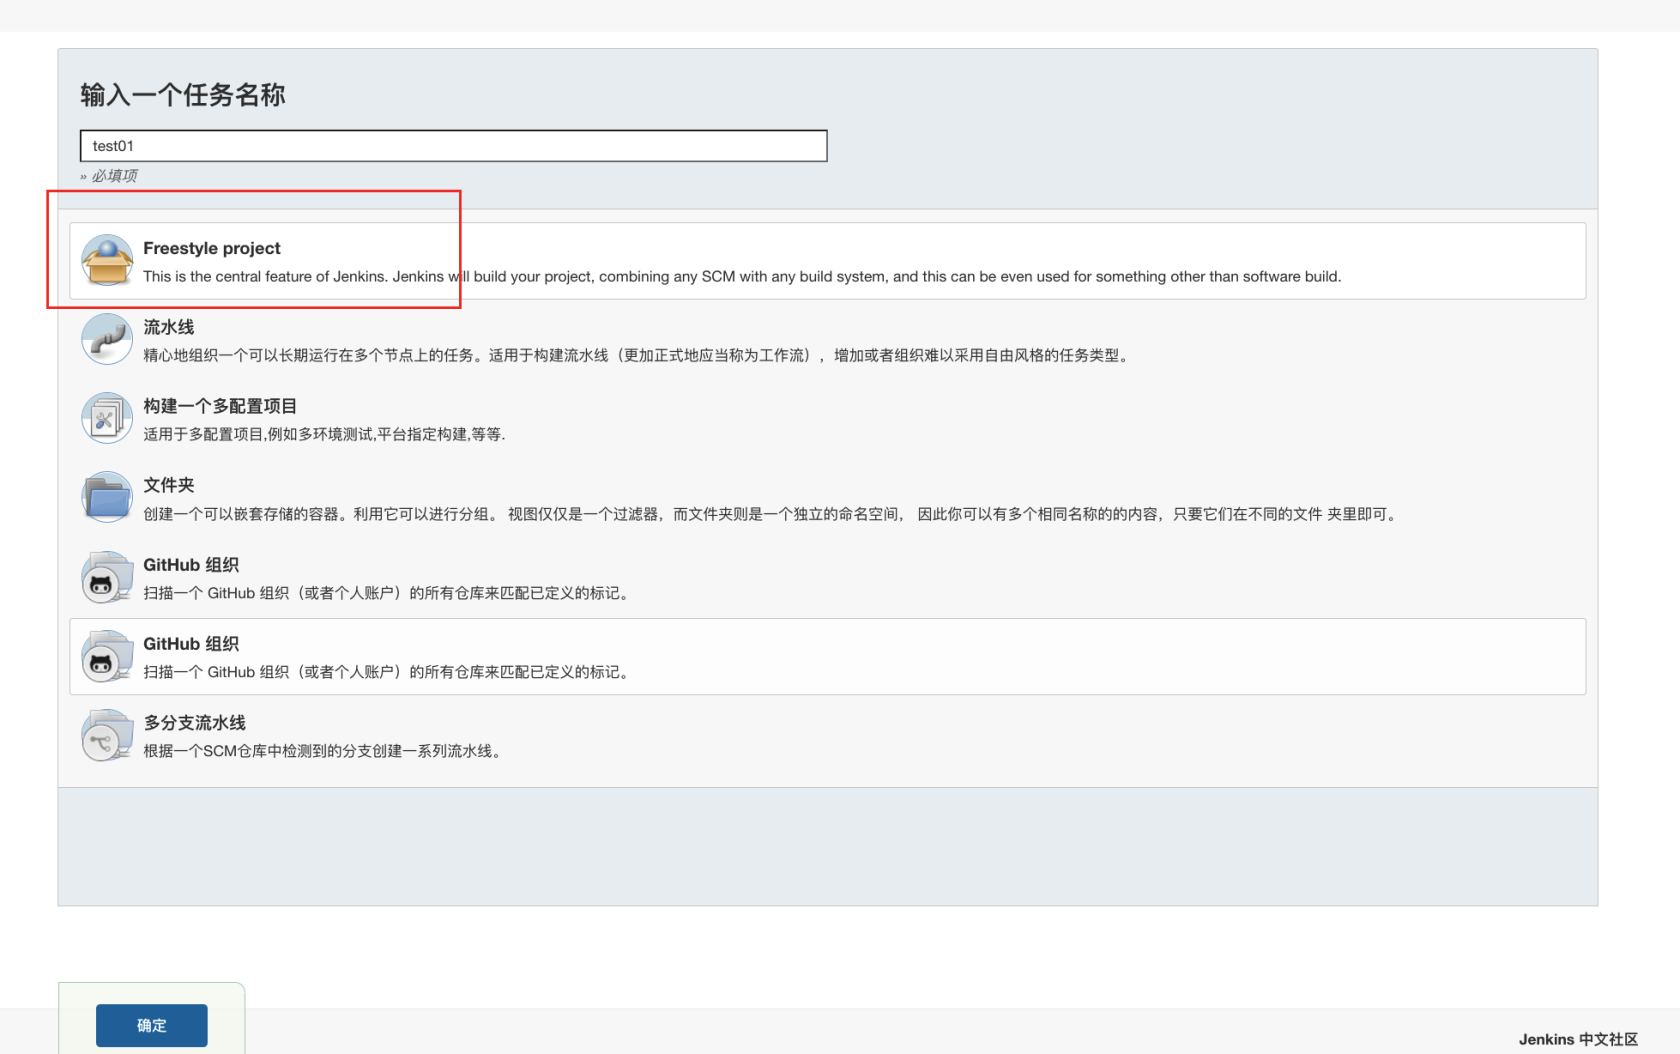Select the 文件夹 title

[169, 485]
